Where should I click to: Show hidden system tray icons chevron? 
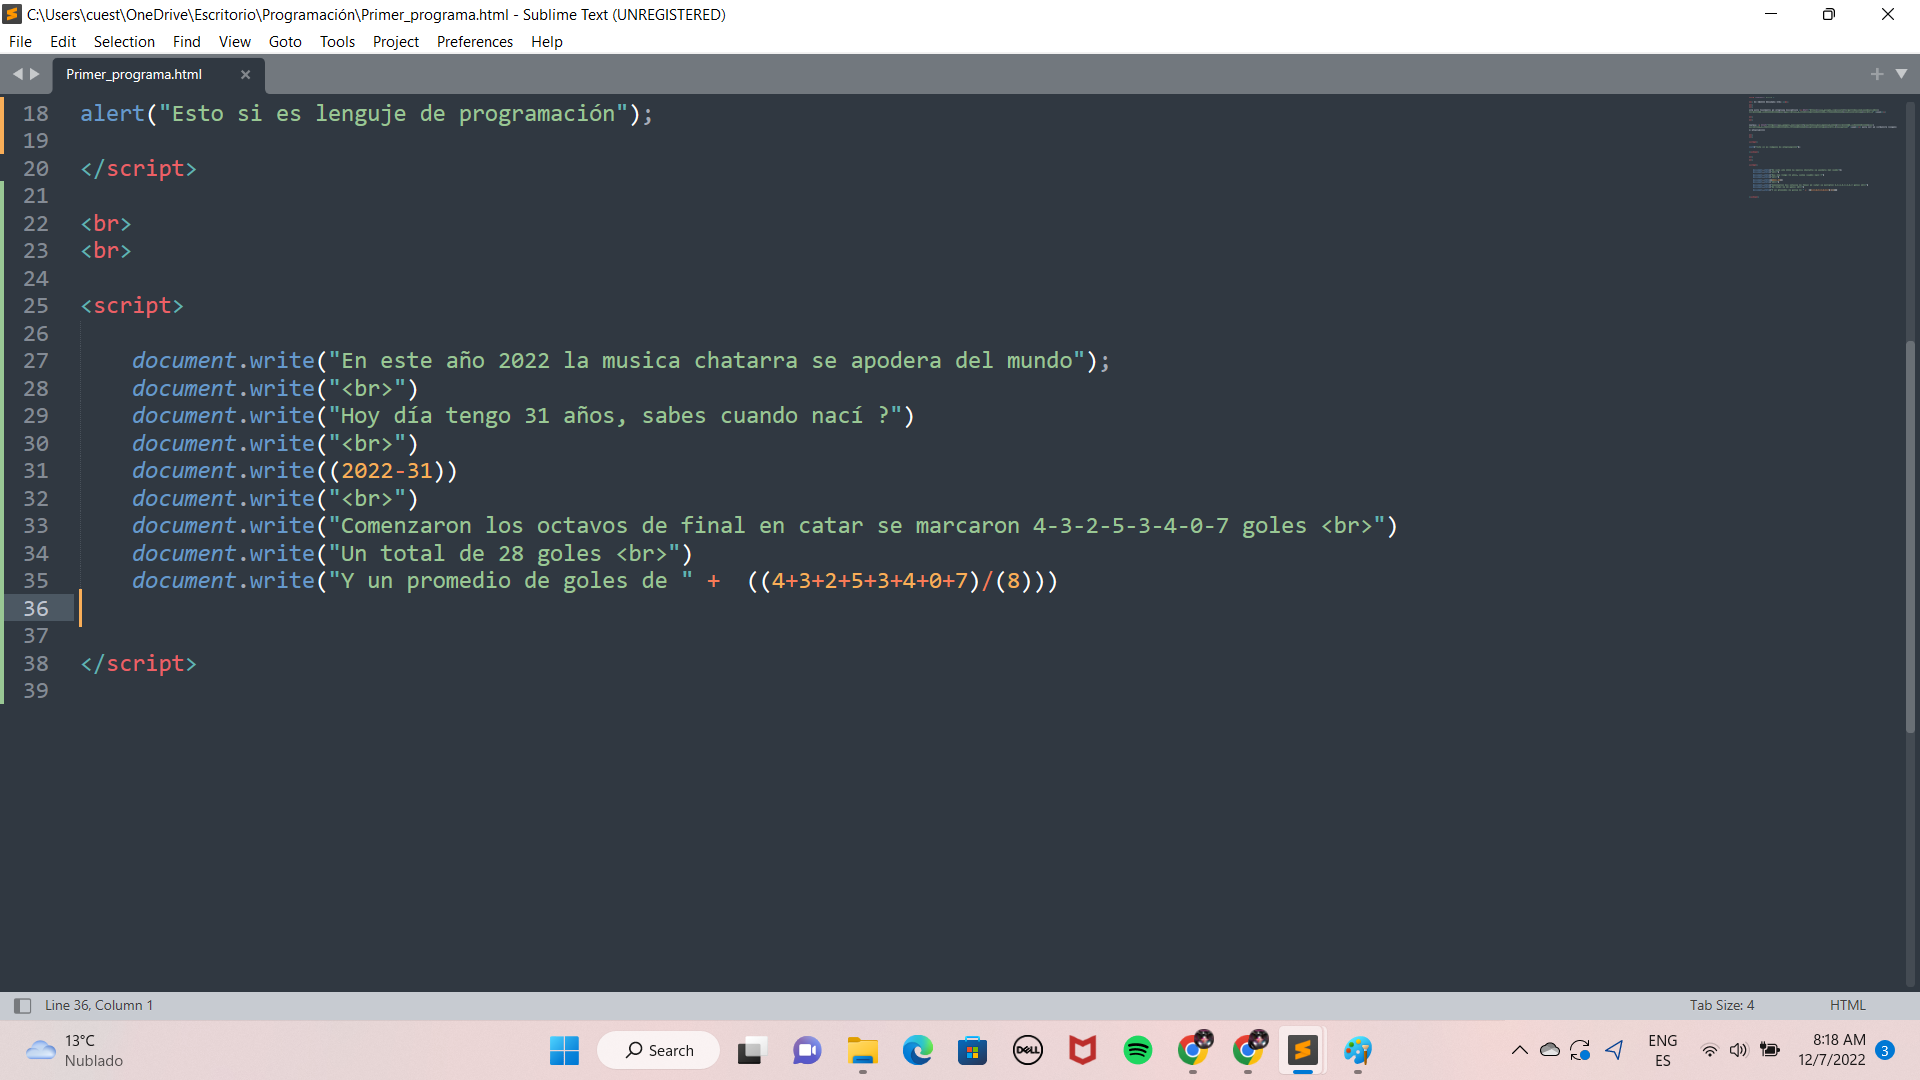[x=1519, y=1050]
